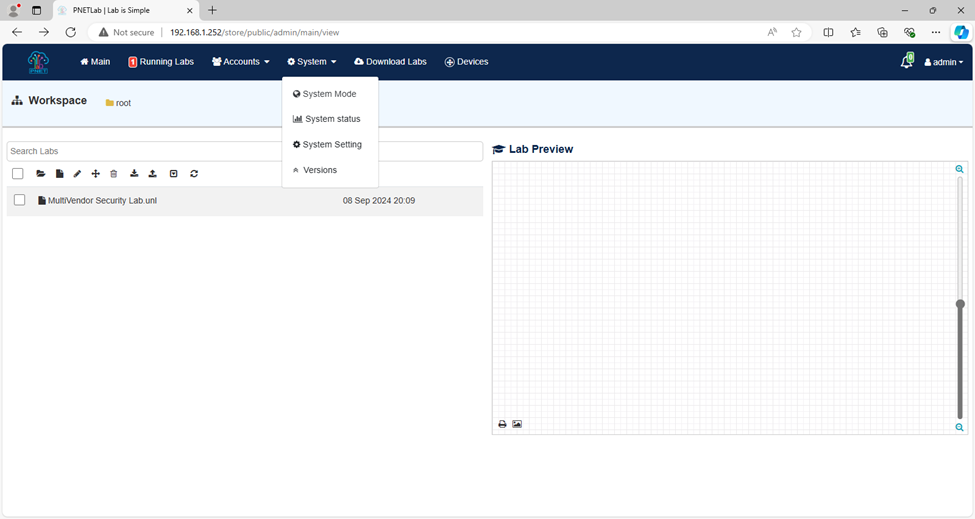The image size is (975, 519).
Task: Click the move arrows icon
Action: [x=95, y=173]
